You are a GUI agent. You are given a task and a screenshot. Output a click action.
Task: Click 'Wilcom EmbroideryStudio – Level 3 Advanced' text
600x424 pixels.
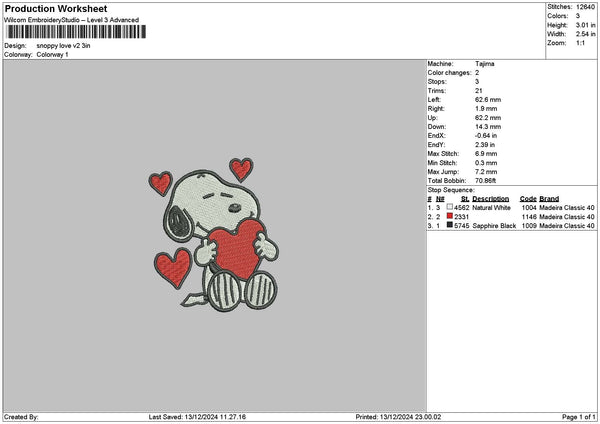coord(72,20)
